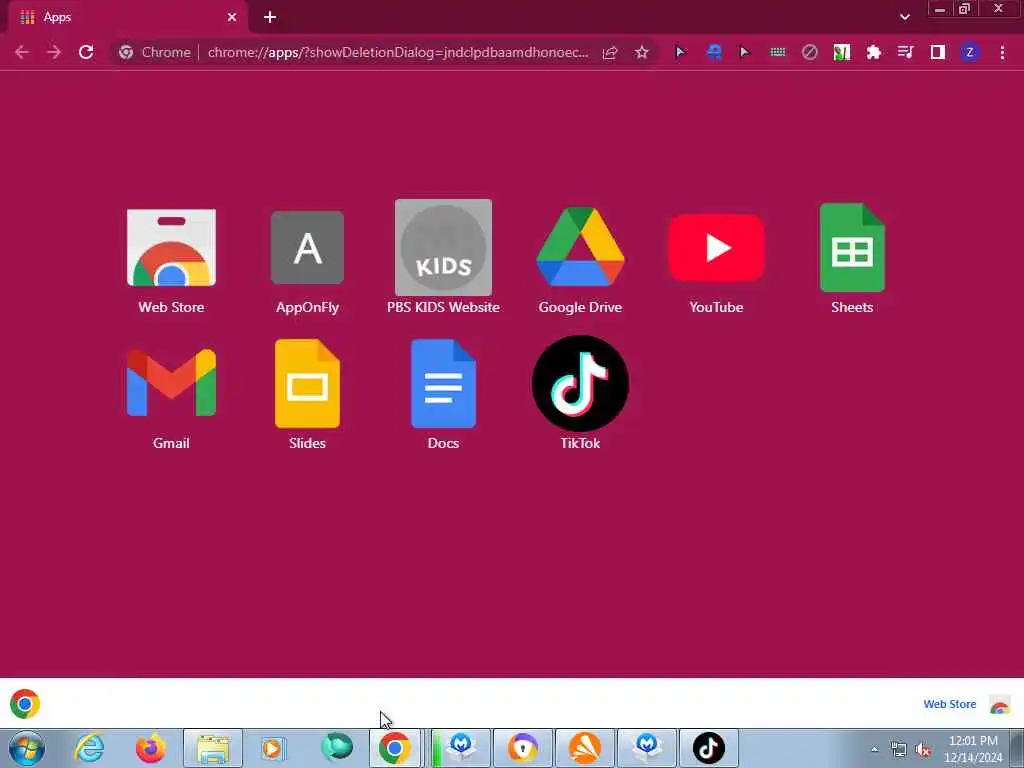Launch Internet Explorer from the taskbar

click(89, 748)
